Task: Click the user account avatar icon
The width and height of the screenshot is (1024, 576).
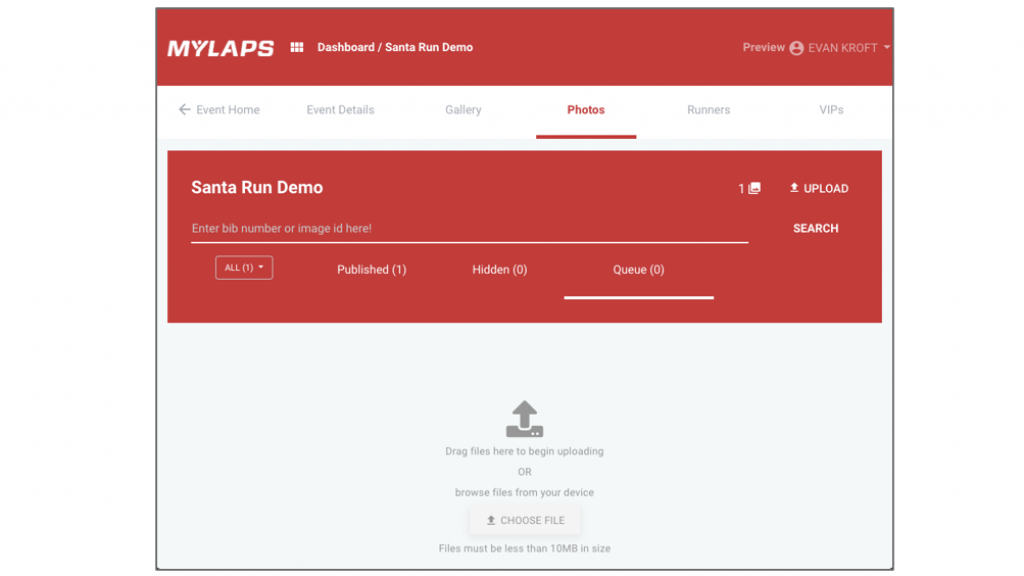Action: 796,48
